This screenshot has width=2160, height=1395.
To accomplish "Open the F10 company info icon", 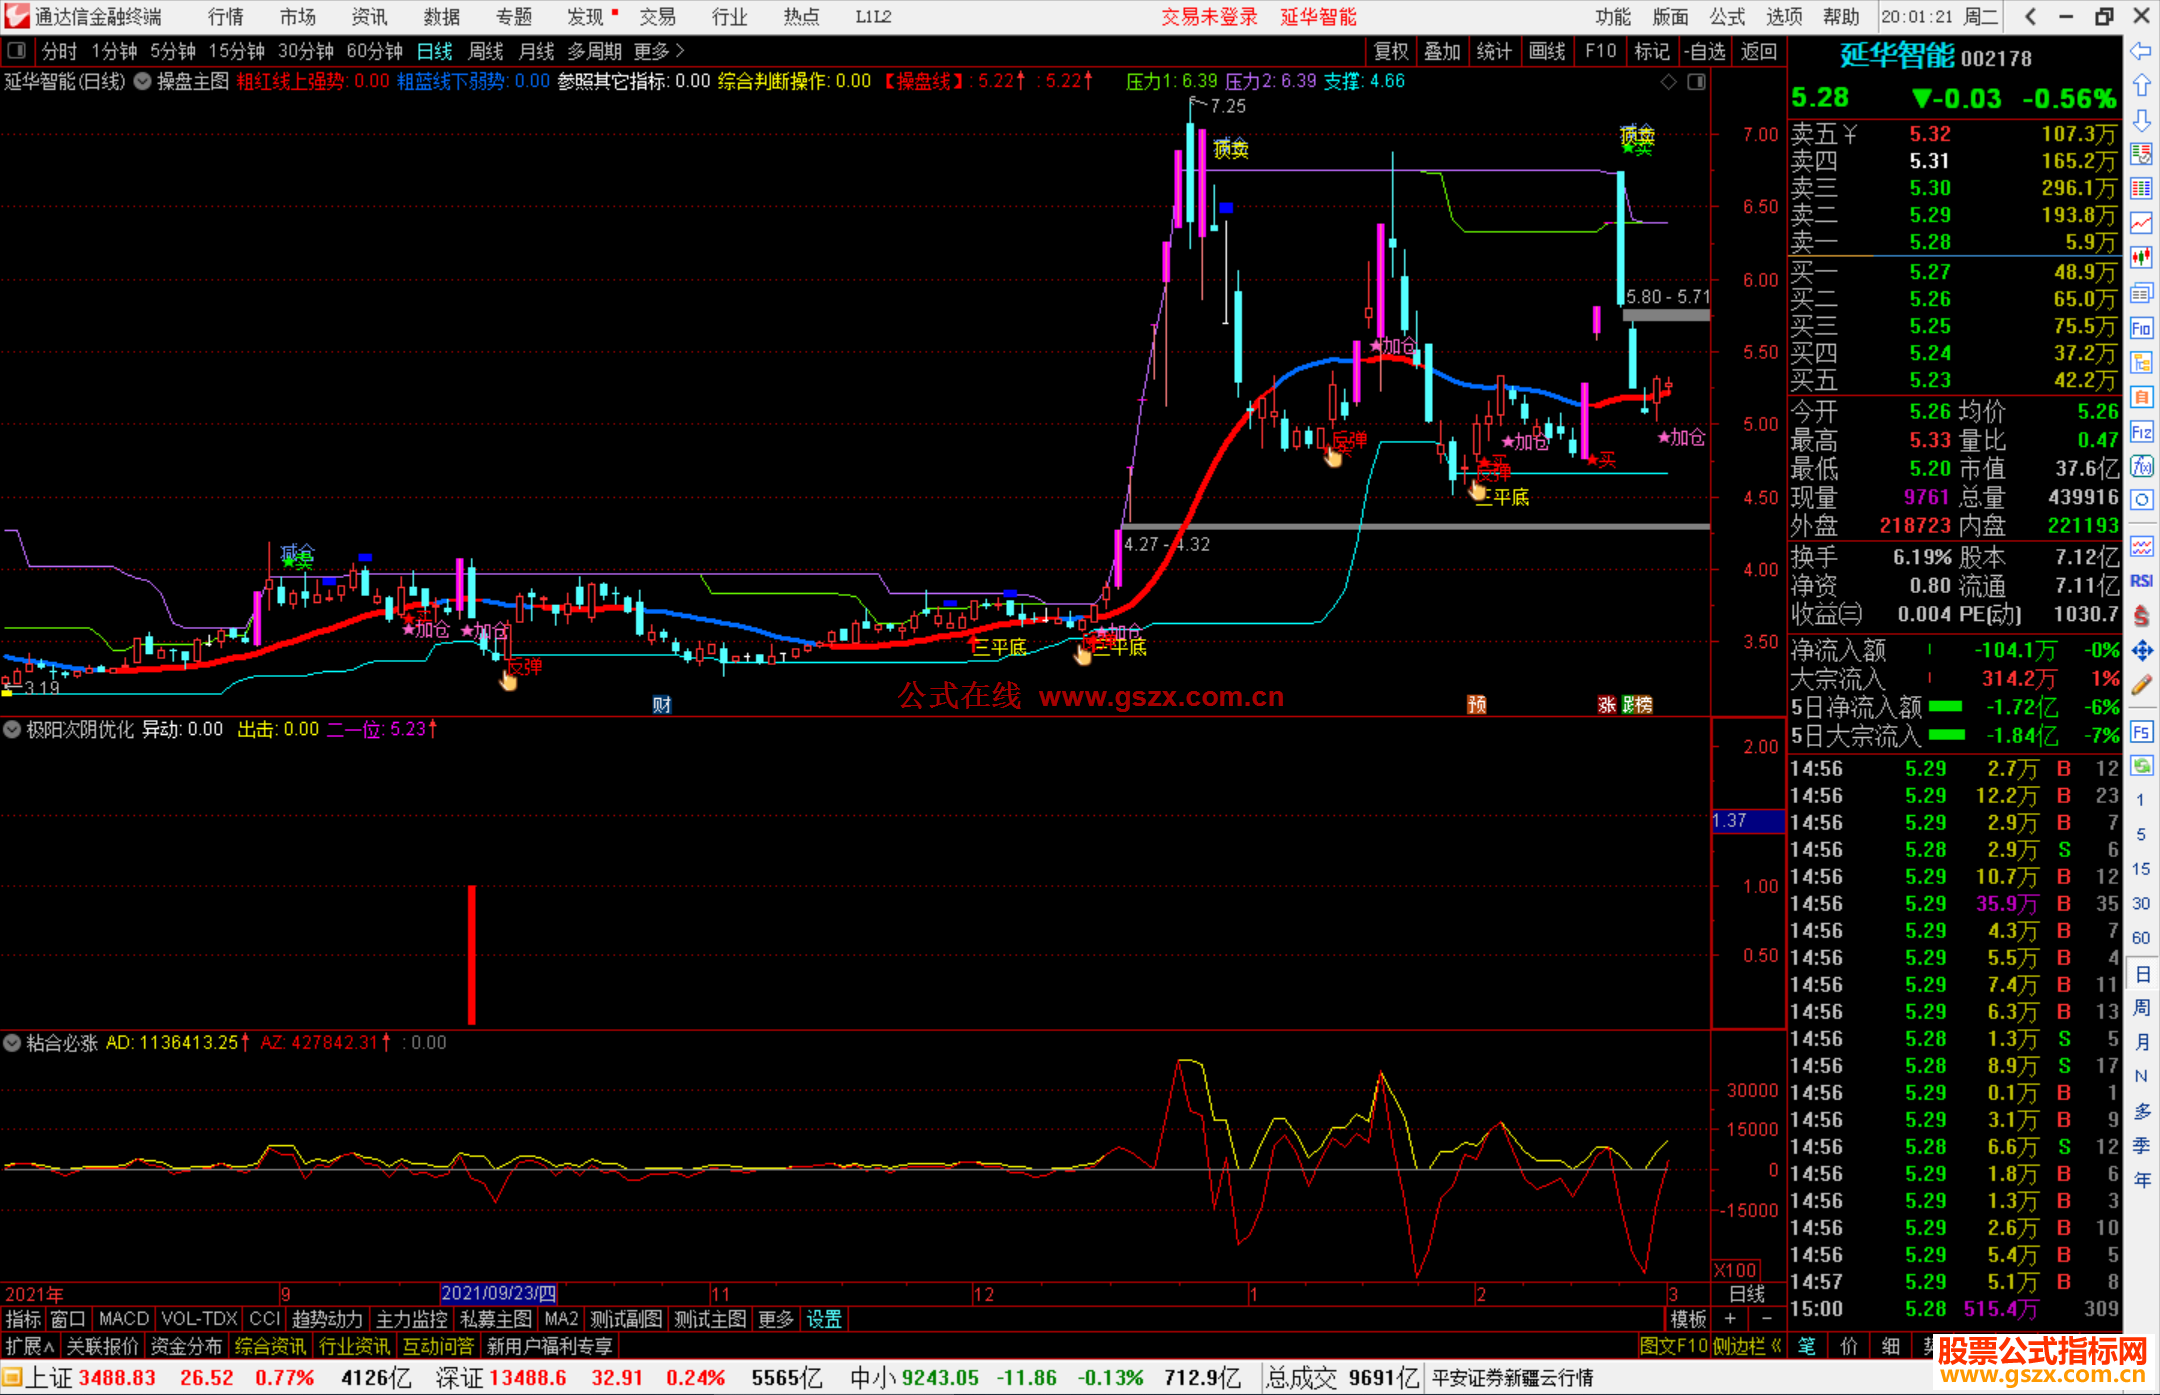I will tap(2141, 328).
